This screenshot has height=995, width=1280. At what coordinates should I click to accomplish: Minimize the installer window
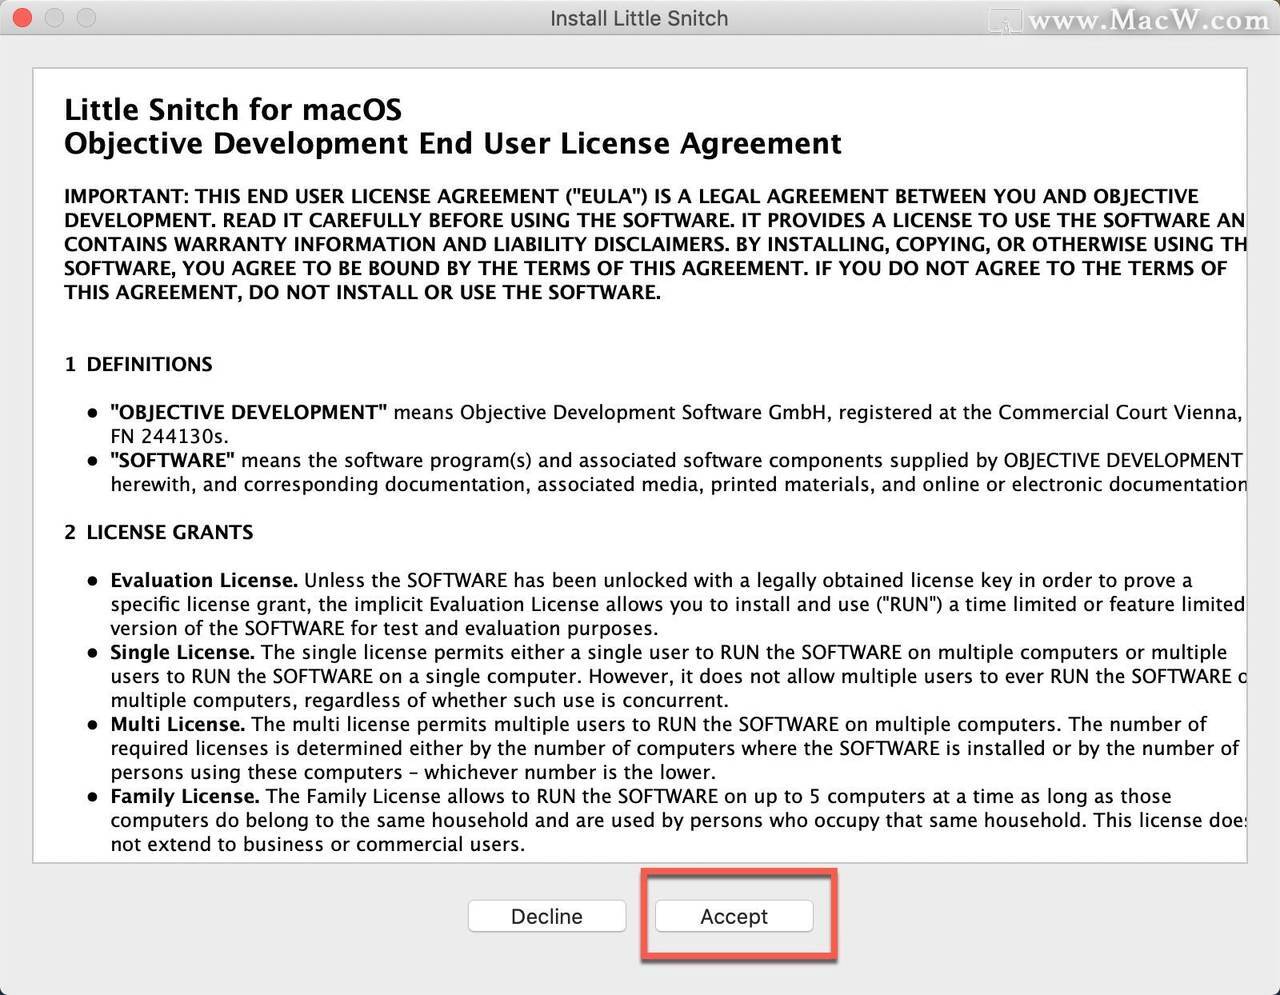[54, 18]
